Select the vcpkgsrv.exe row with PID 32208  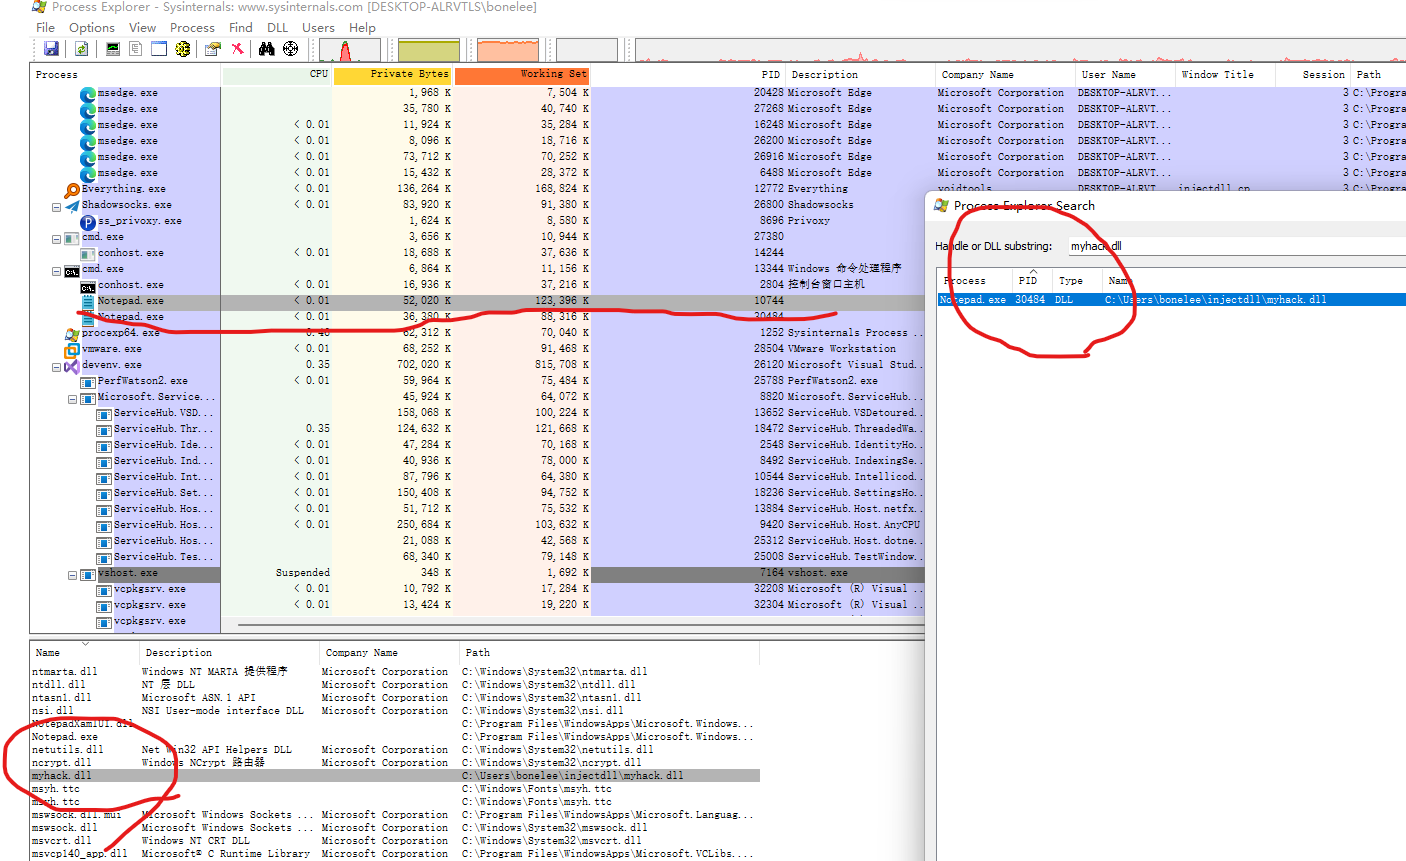pyautogui.click(x=477, y=589)
